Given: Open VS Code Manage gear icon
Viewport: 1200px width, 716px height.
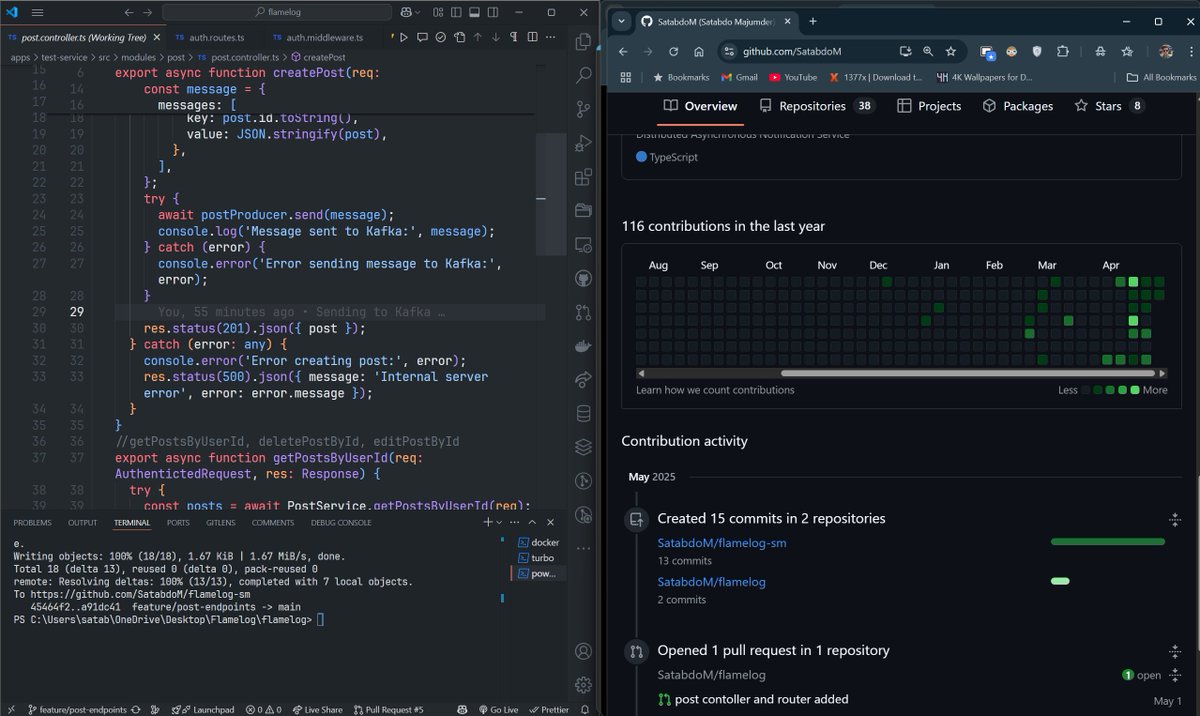Looking at the screenshot, I should 584,686.
